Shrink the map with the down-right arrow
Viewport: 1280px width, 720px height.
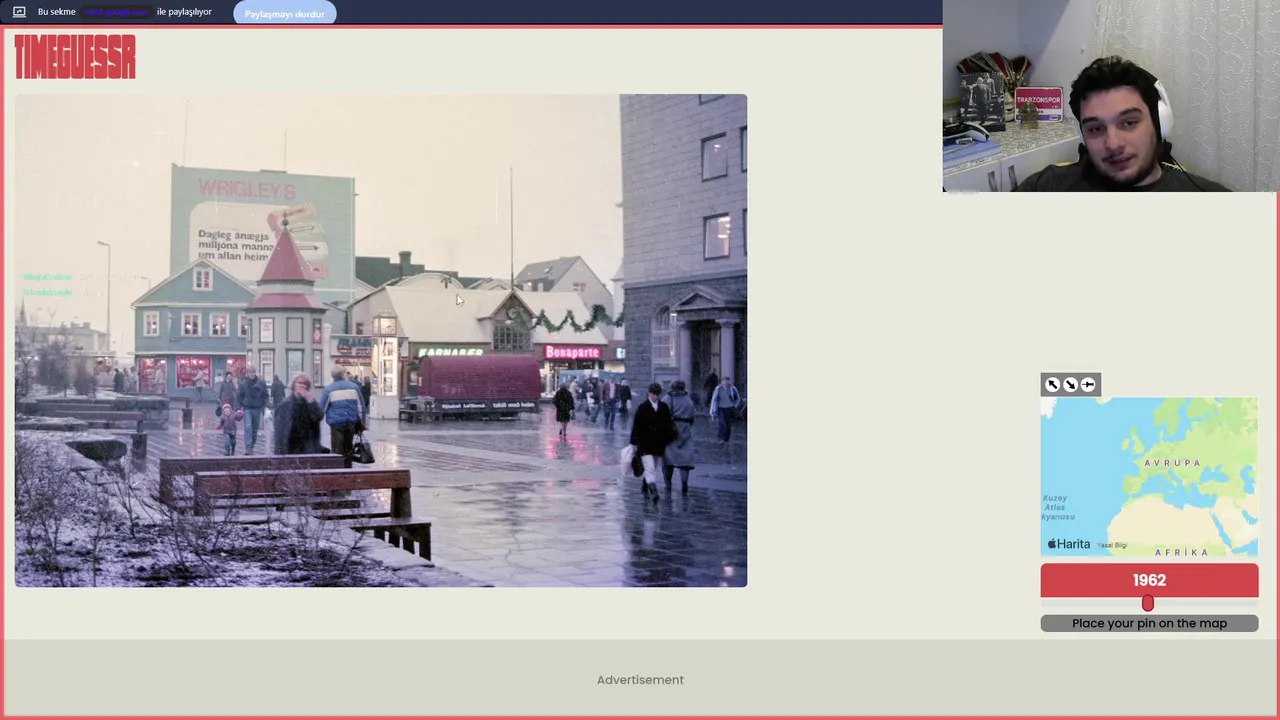[1070, 384]
